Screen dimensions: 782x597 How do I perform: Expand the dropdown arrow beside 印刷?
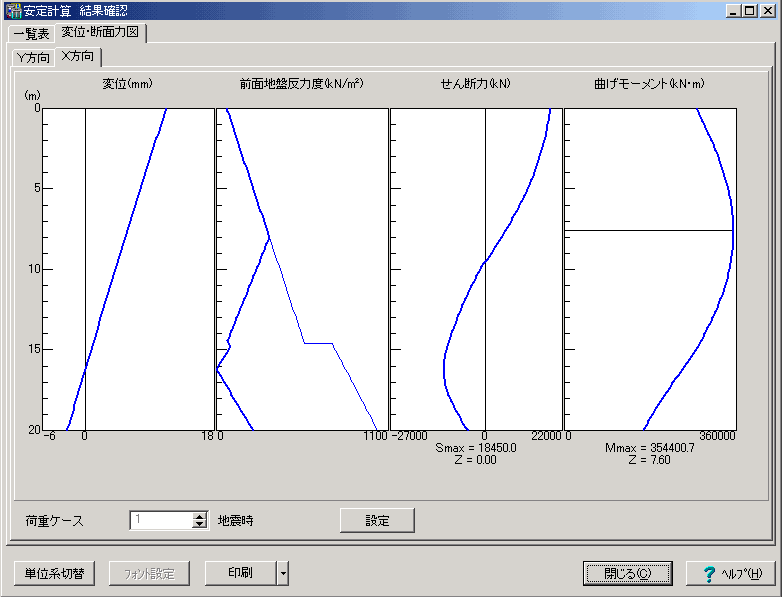(284, 573)
